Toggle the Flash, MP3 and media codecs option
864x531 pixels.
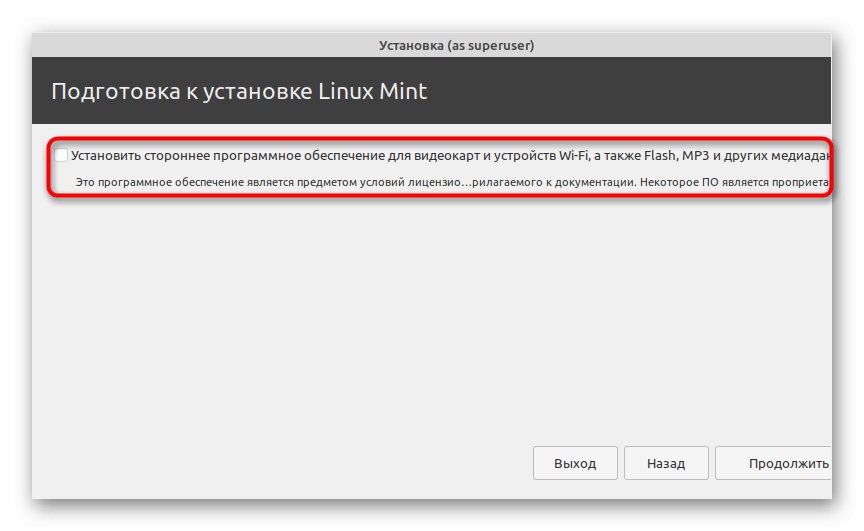pyautogui.click(x=62, y=155)
